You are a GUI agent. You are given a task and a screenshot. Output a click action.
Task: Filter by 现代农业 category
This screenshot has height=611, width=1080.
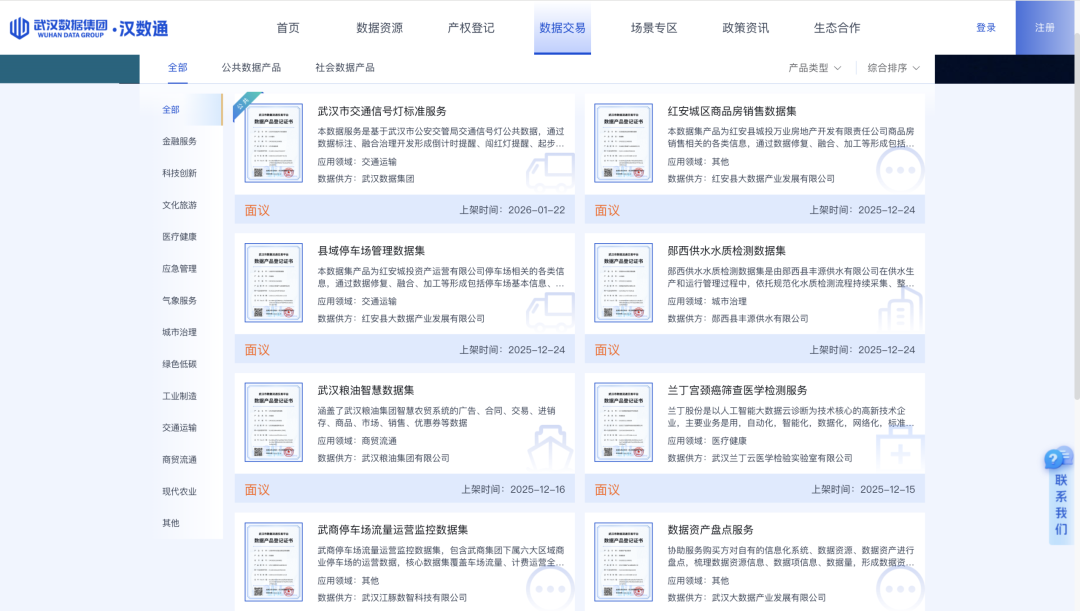(x=179, y=491)
